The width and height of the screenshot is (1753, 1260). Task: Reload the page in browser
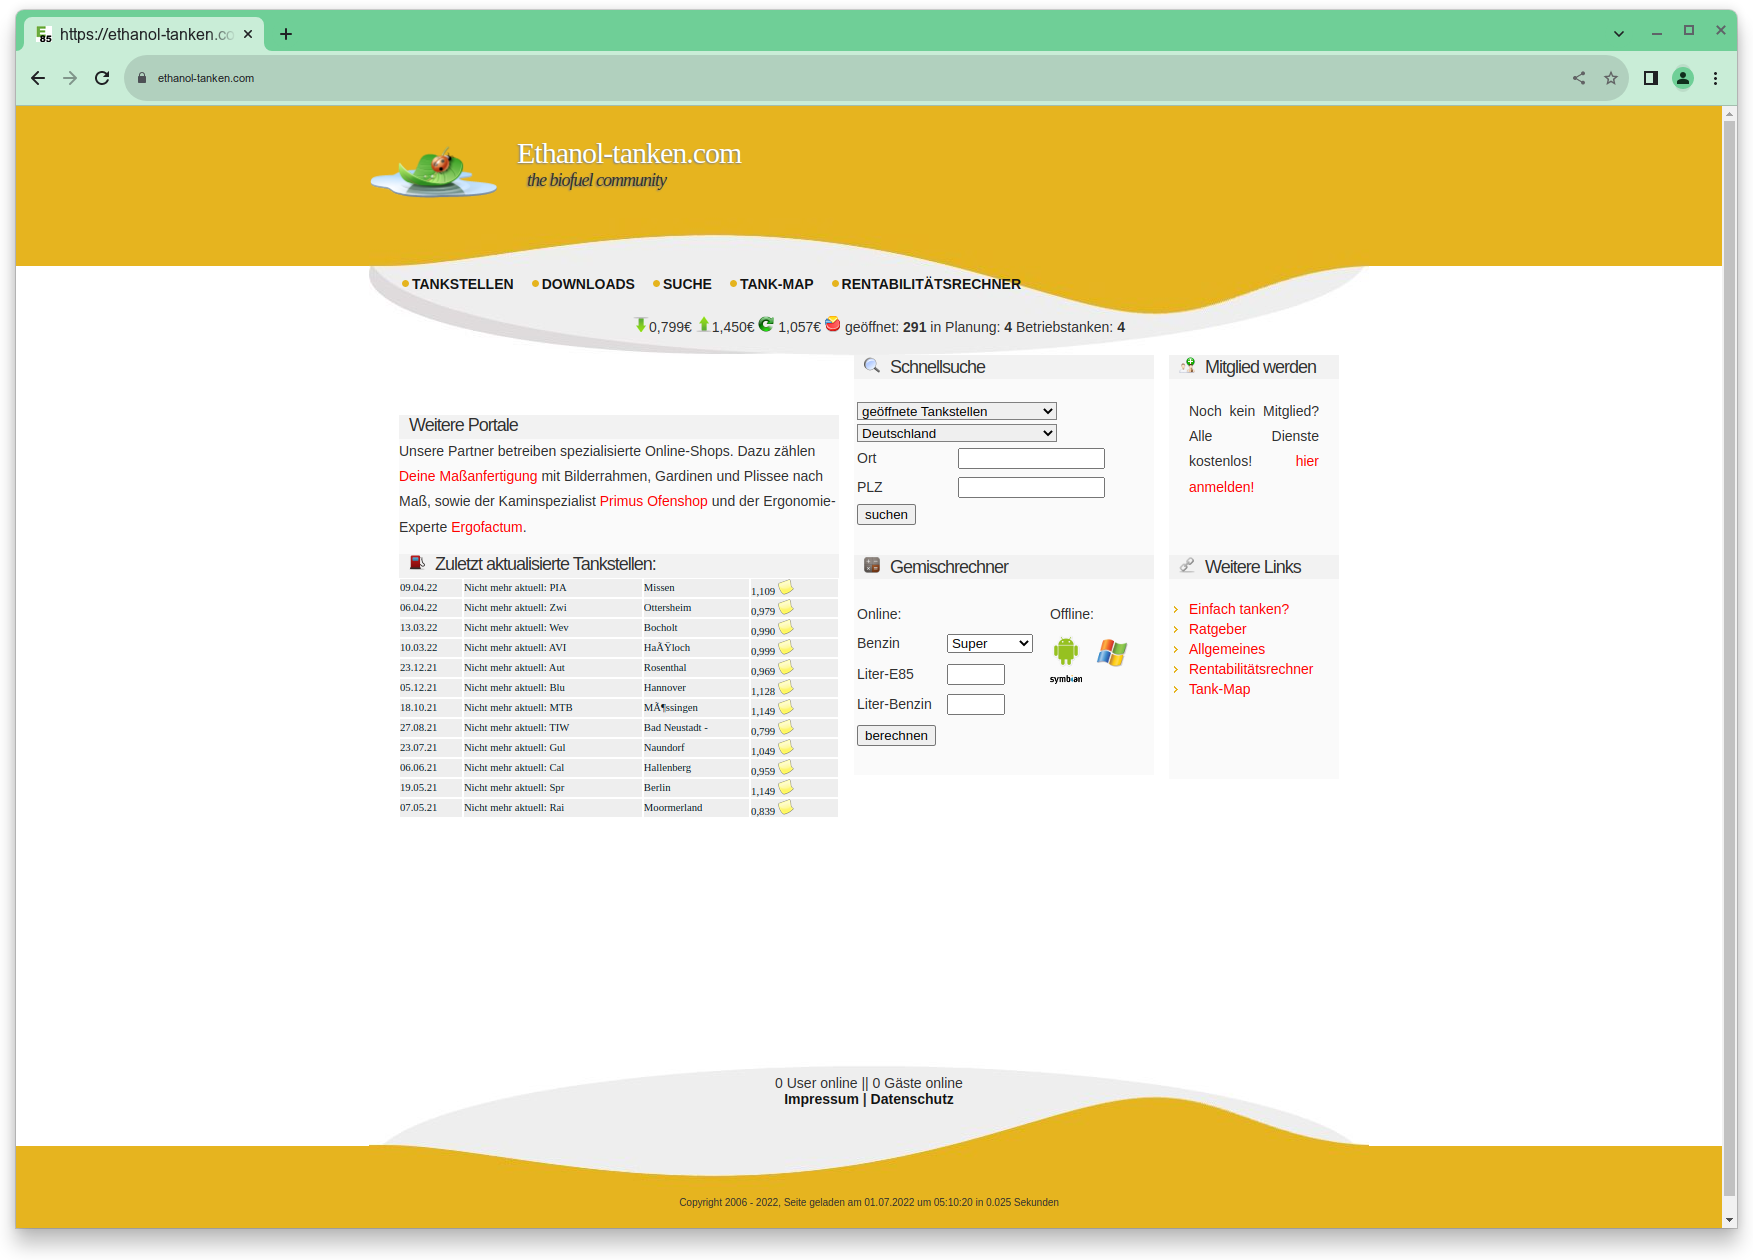coord(102,78)
